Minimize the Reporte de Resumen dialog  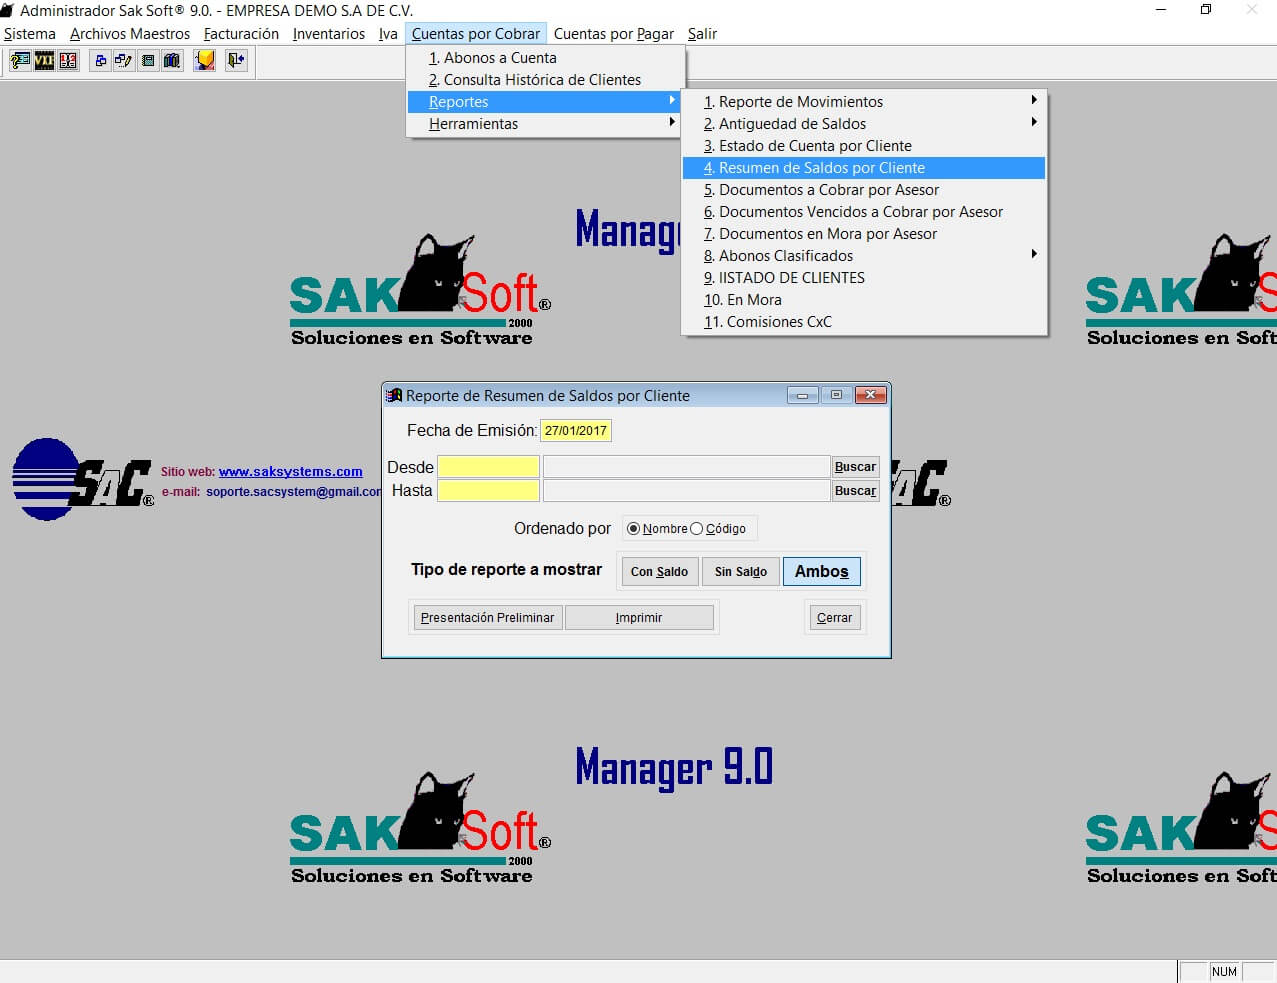click(802, 395)
